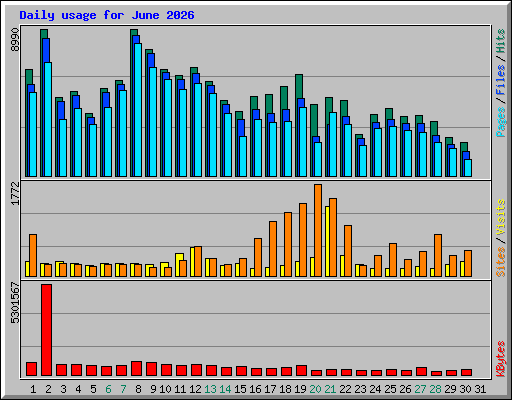Click the tallest orange visits bar for day 20
The height and width of the screenshot is (400, 512).
318,230
